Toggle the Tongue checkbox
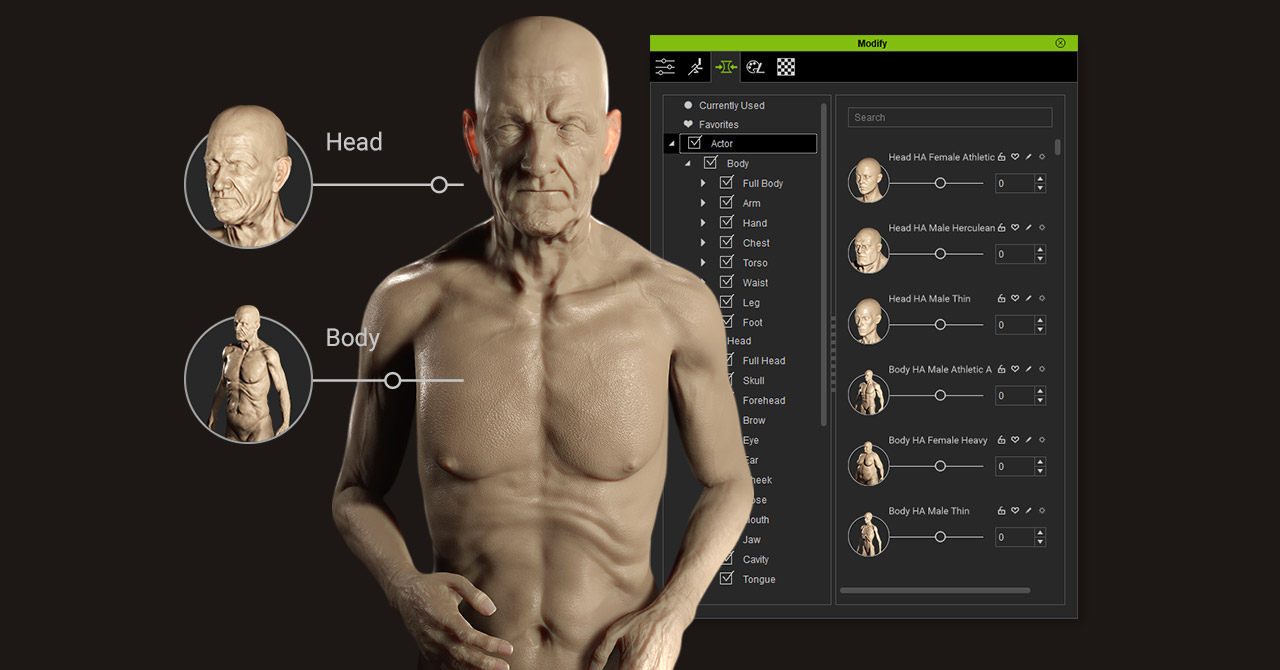 pyautogui.click(x=727, y=578)
